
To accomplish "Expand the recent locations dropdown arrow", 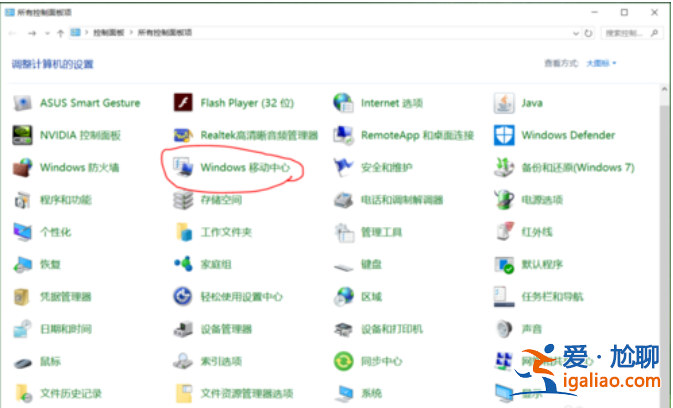I will point(47,33).
